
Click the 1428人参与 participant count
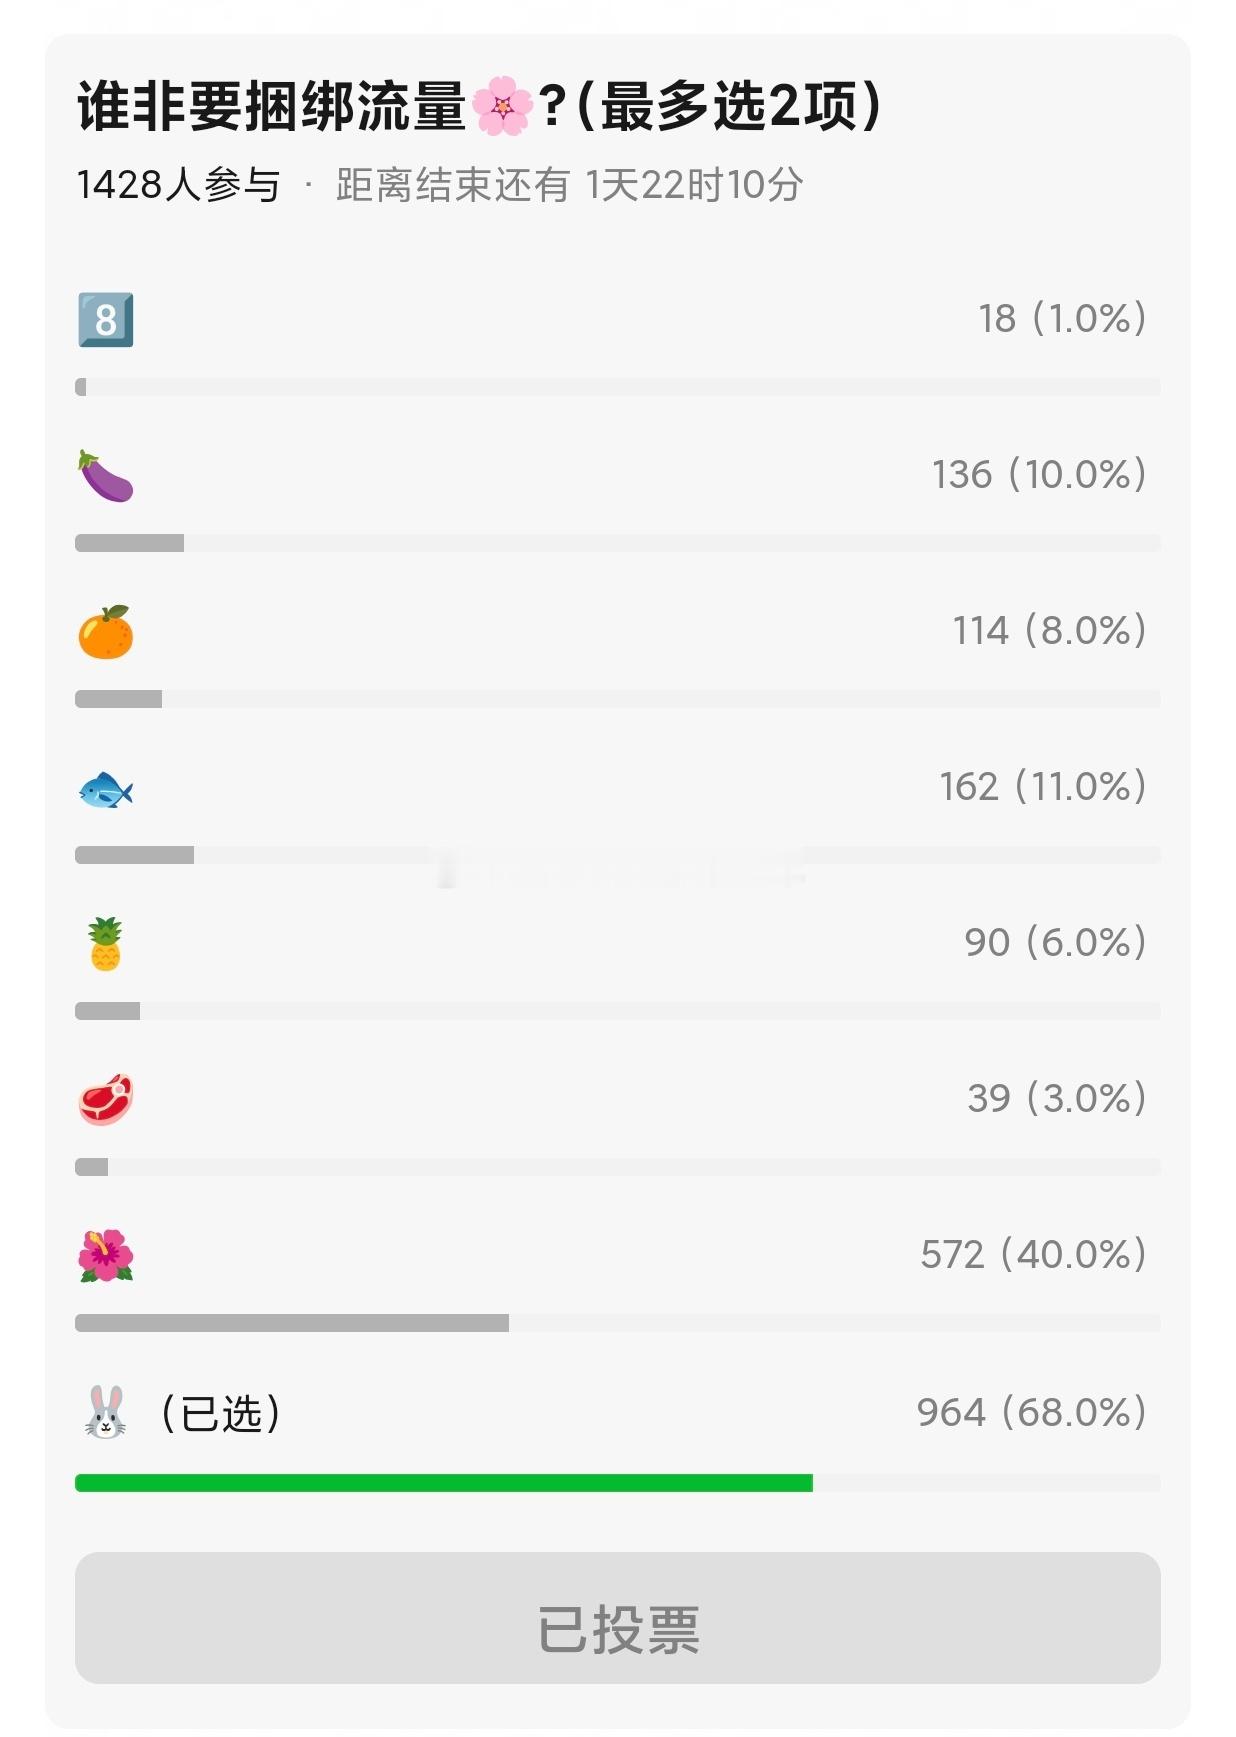pos(178,185)
